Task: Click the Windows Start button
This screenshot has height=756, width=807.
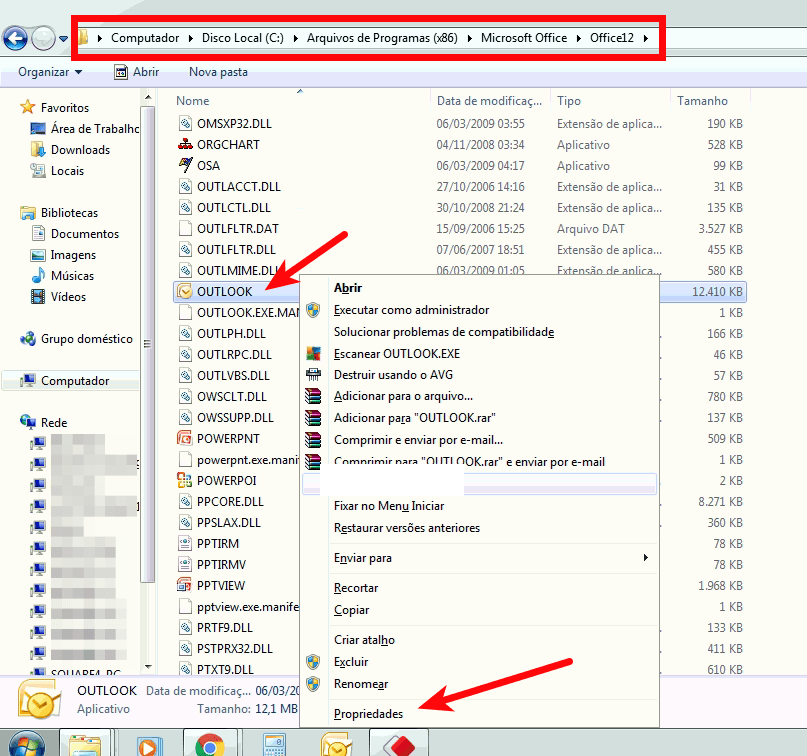Action: 27,744
